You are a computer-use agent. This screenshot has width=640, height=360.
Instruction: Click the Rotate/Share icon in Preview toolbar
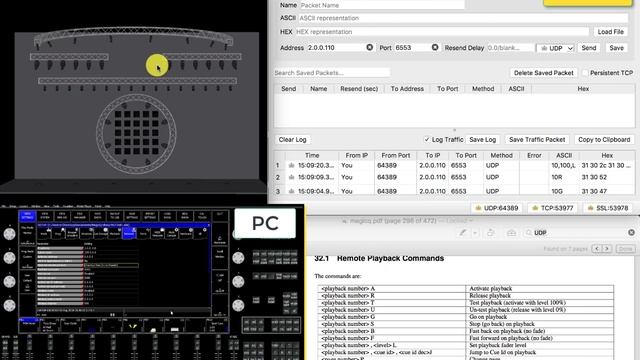point(491,233)
